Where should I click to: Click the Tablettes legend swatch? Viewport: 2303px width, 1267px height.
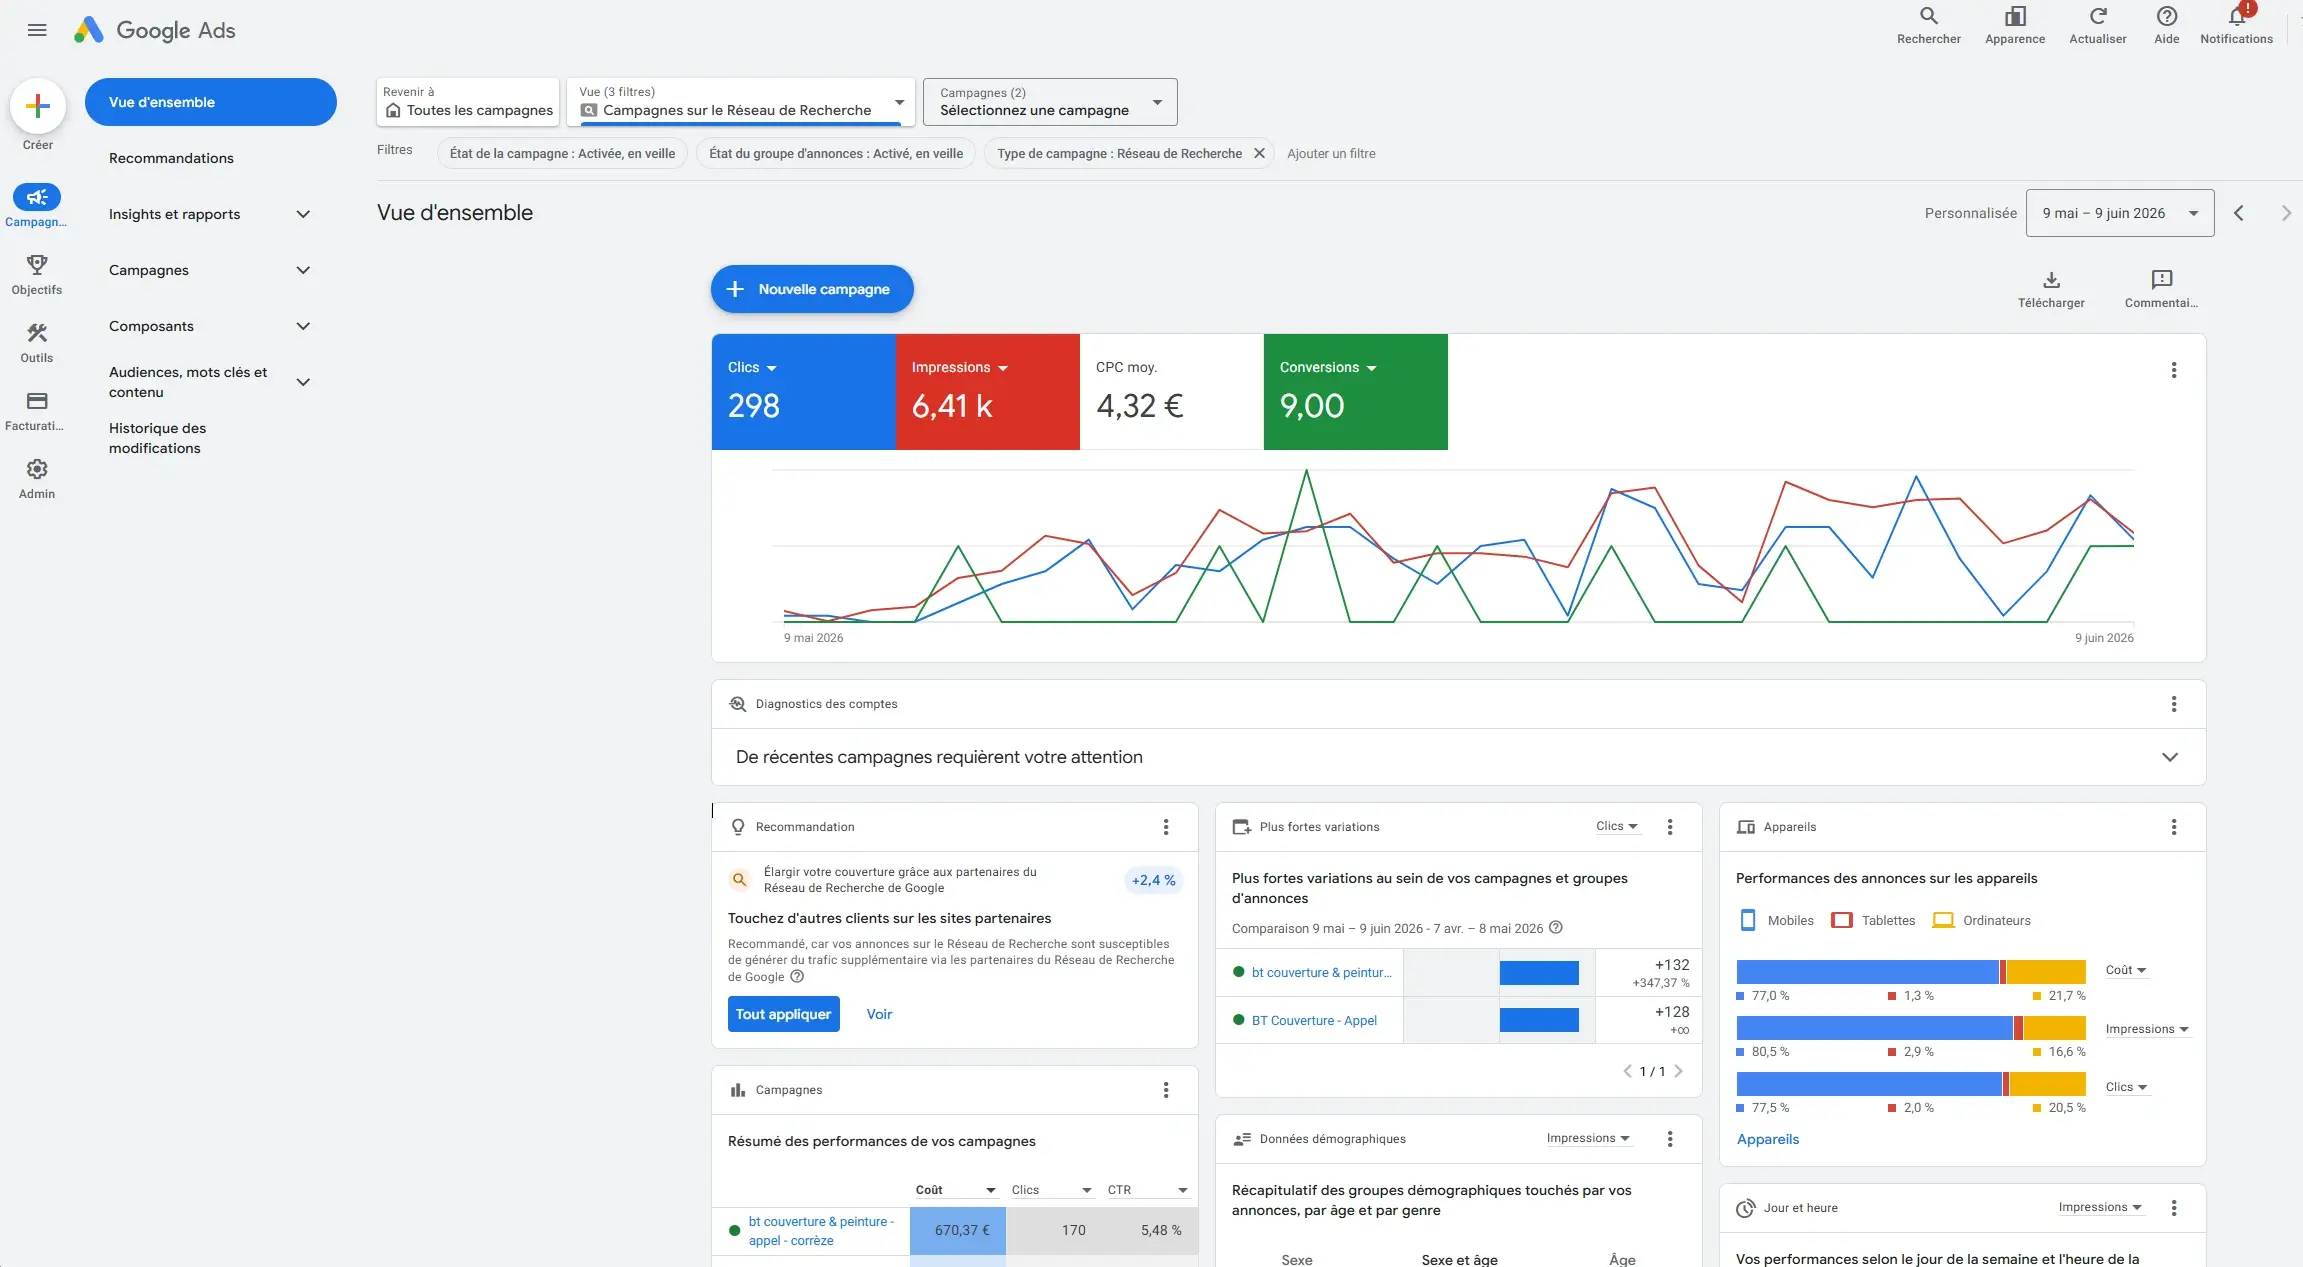(1842, 921)
